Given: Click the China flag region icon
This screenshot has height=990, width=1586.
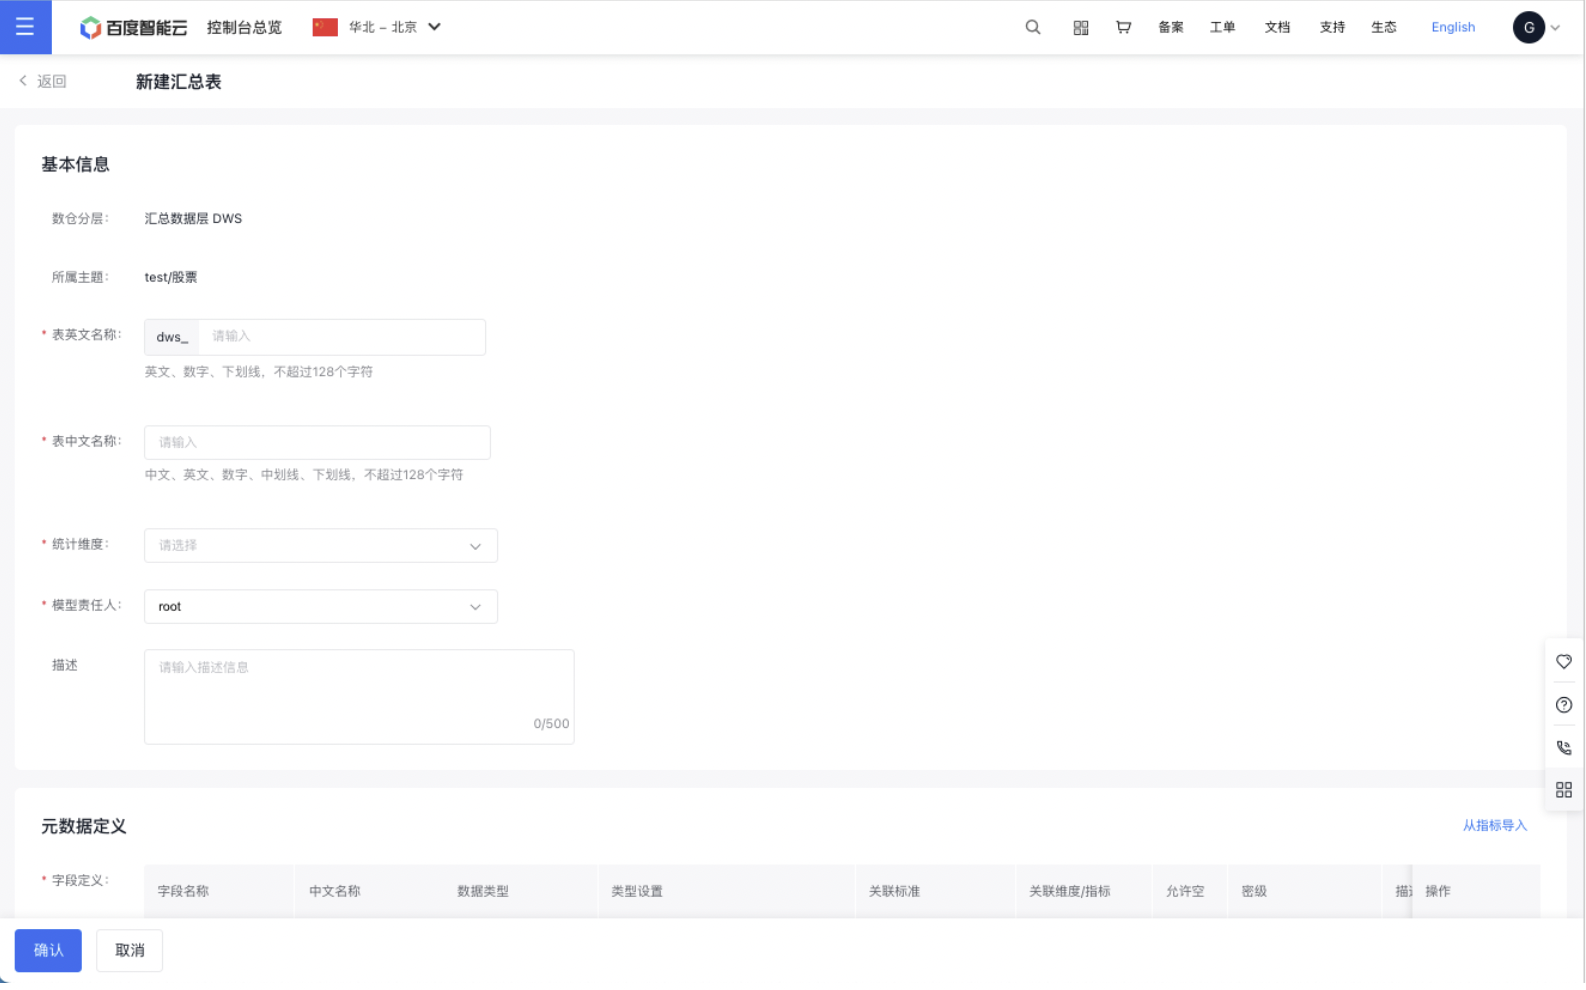Looking at the screenshot, I should (x=325, y=27).
